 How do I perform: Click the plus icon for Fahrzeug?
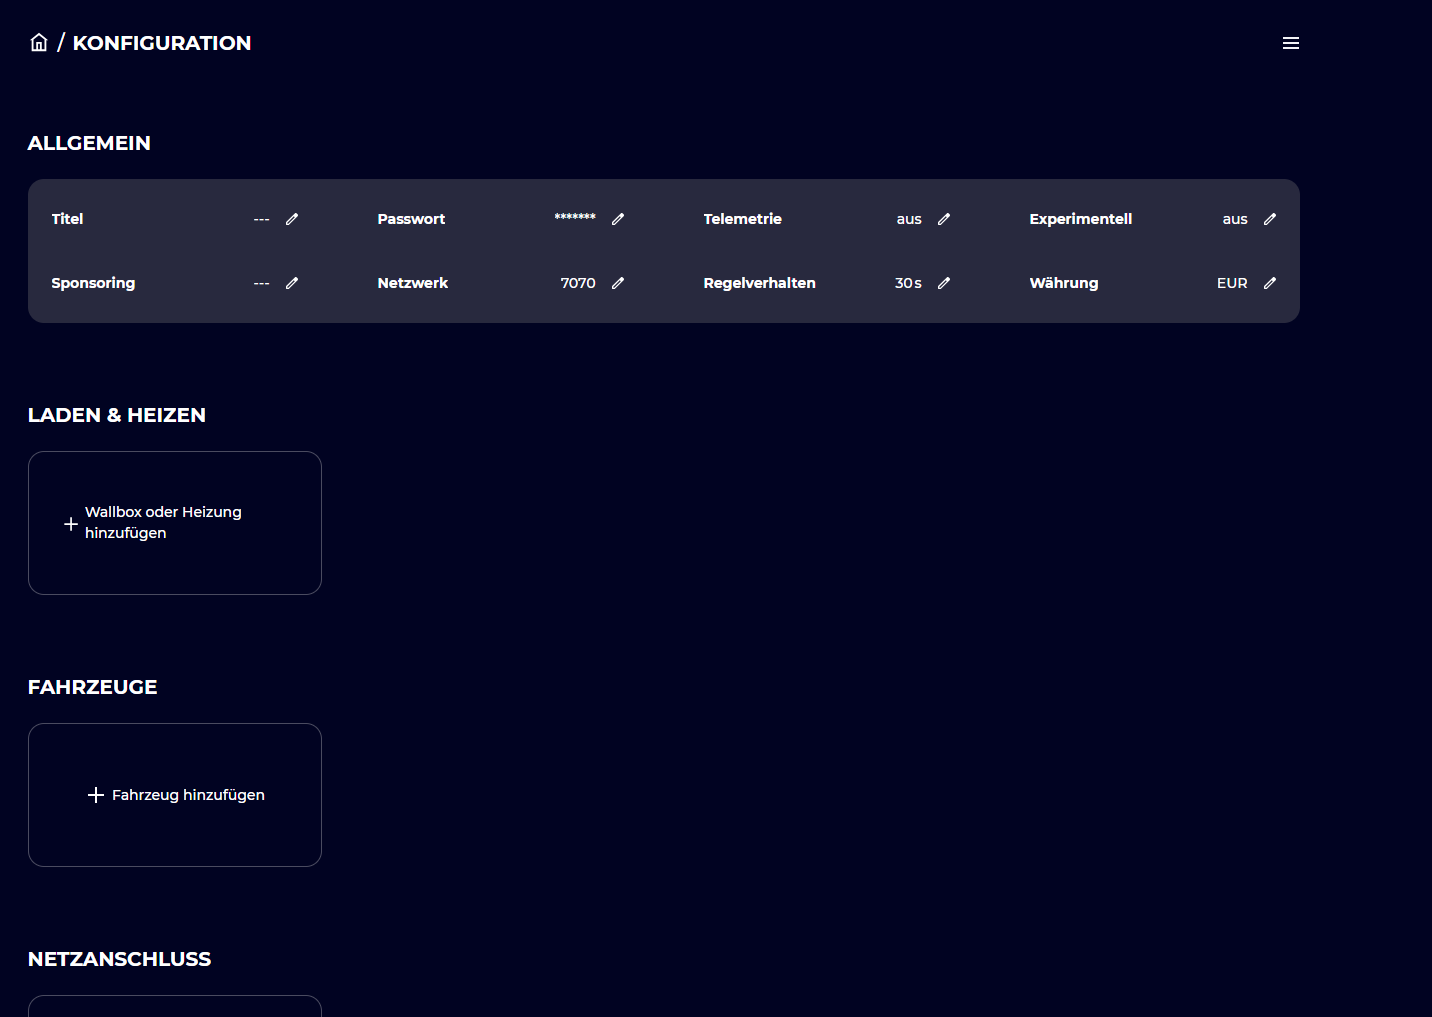coord(96,795)
